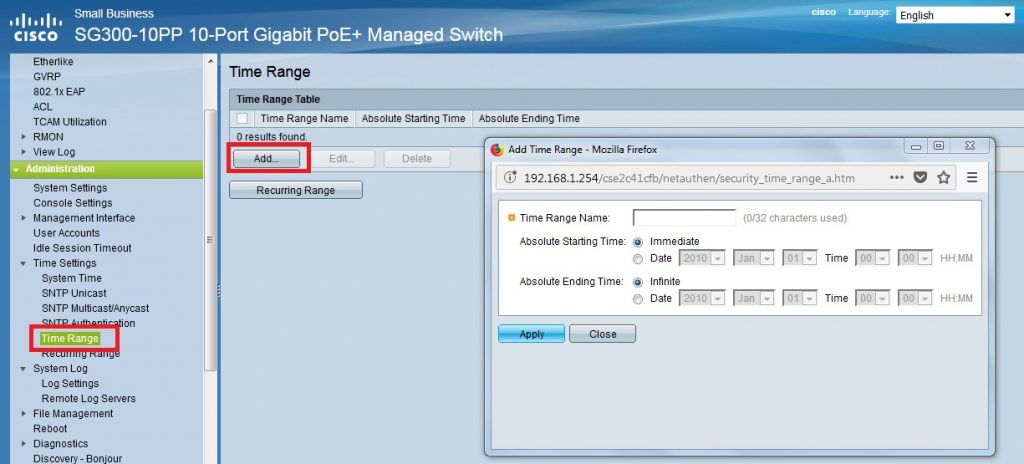Click Time Range Name column header
The width and height of the screenshot is (1024, 464).
coord(305,118)
